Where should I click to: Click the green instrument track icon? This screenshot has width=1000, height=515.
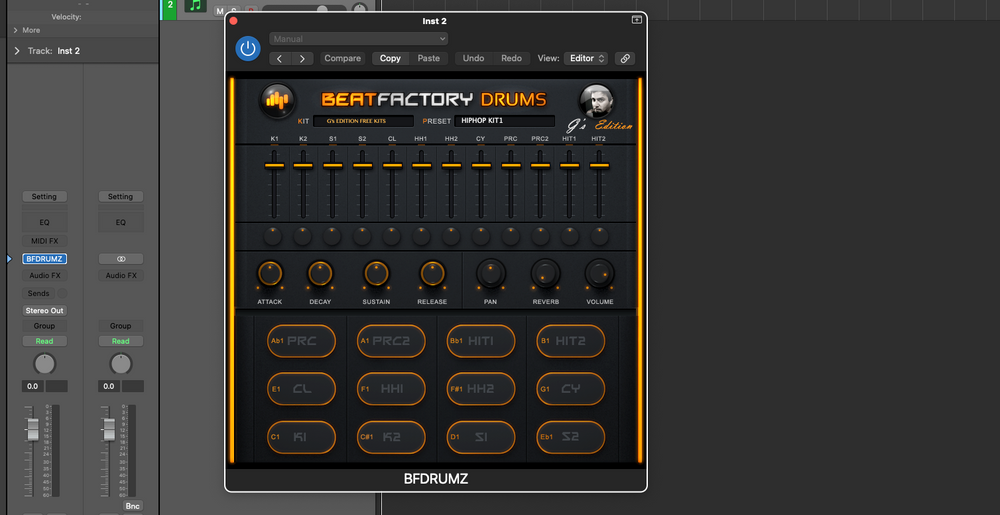click(x=195, y=6)
